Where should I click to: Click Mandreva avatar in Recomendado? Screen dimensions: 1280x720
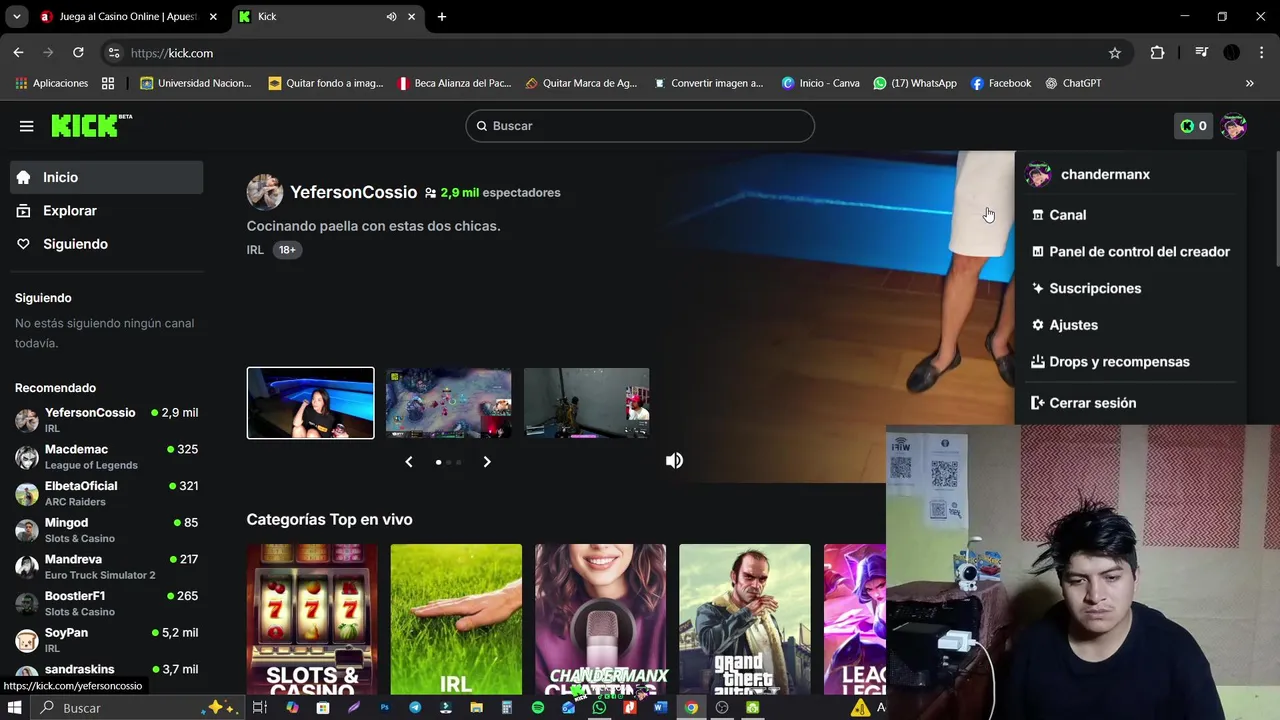(27, 567)
